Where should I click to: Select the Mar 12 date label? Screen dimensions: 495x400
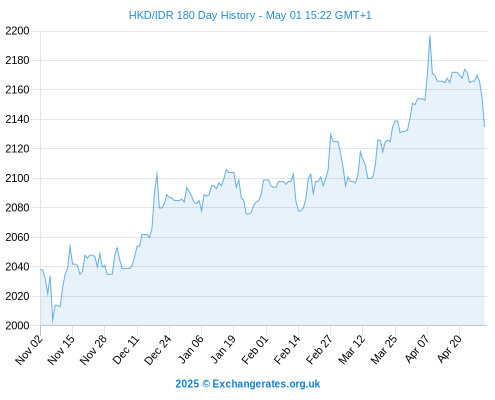point(352,349)
